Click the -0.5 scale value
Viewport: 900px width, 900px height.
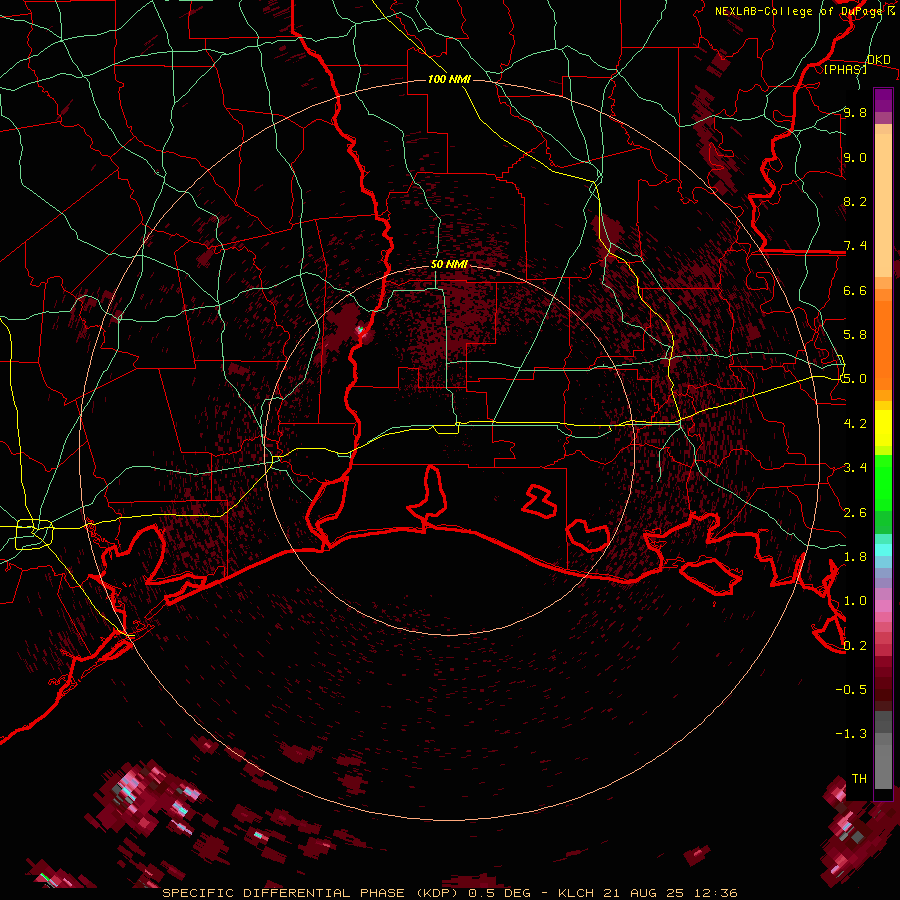(851, 689)
